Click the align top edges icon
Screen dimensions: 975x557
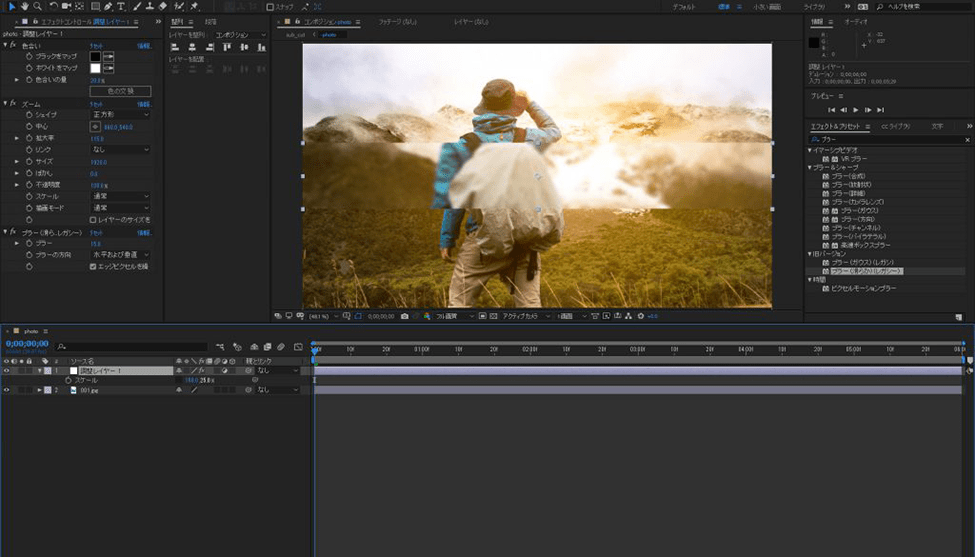coord(227,47)
